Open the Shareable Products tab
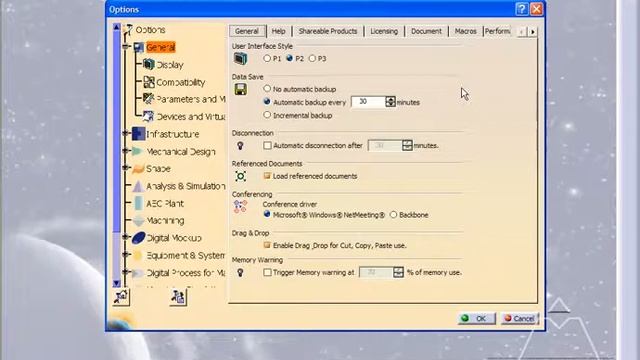 point(328,31)
